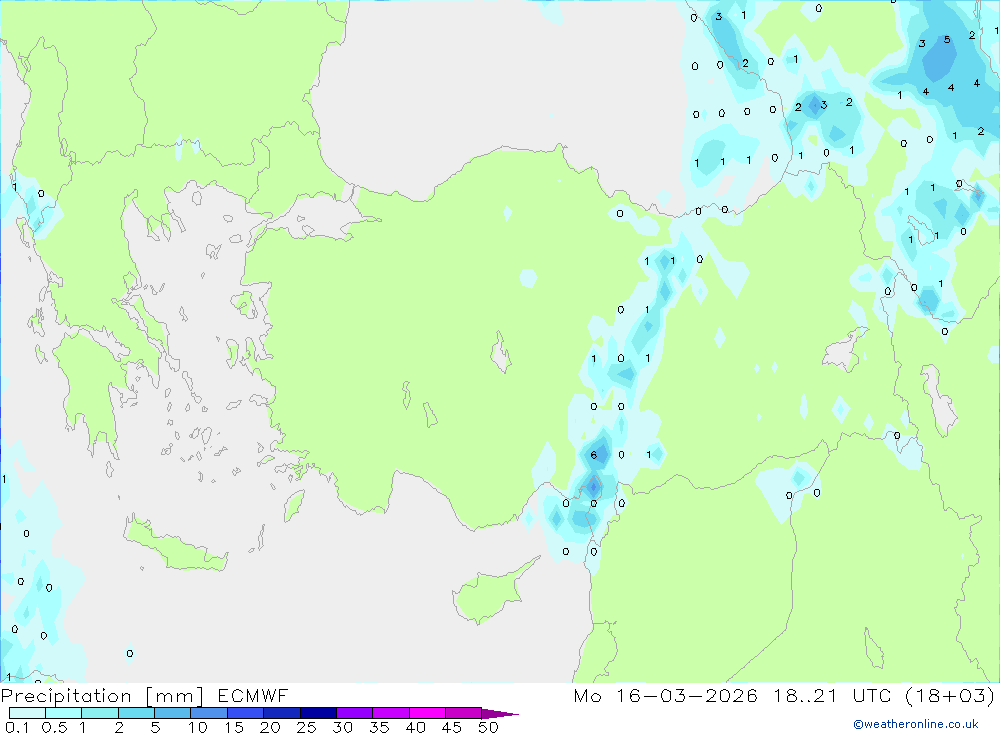Select the 25–30 mm navy legend swatch
Screen dimensions: 1000x733
[318, 713]
